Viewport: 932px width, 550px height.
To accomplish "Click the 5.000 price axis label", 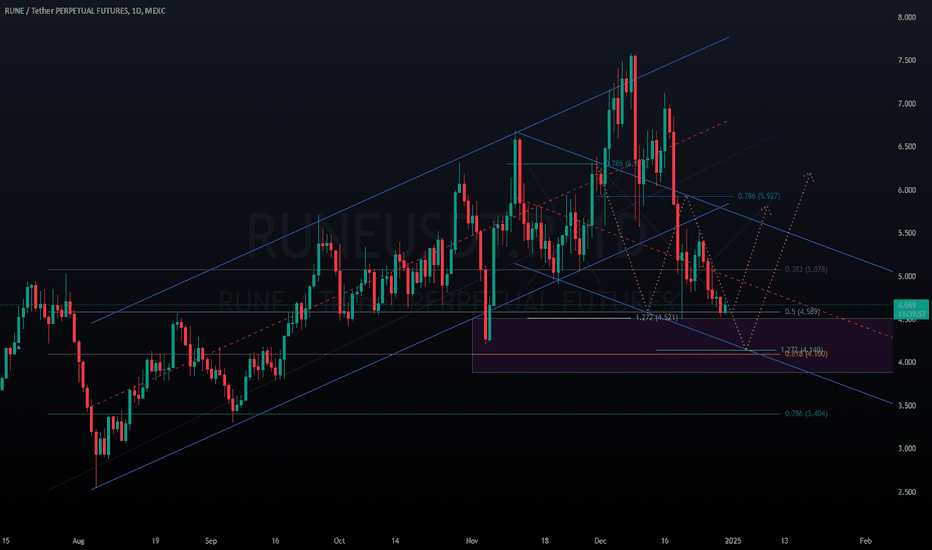I will coord(906,276).
